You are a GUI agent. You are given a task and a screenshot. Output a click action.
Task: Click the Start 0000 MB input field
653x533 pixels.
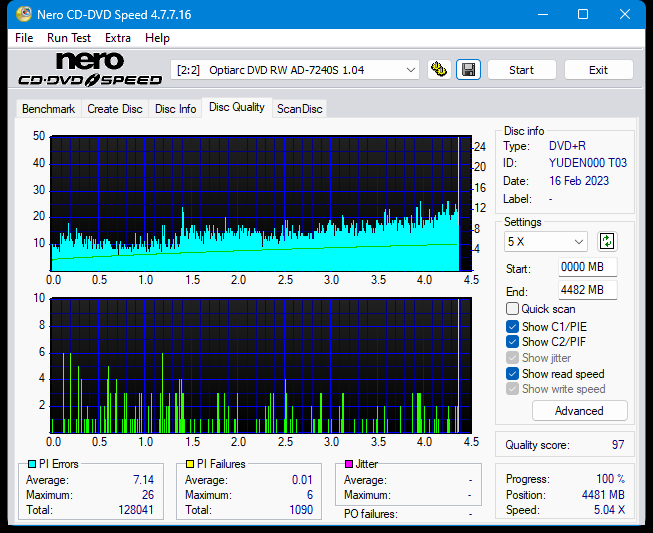(588, 267)
